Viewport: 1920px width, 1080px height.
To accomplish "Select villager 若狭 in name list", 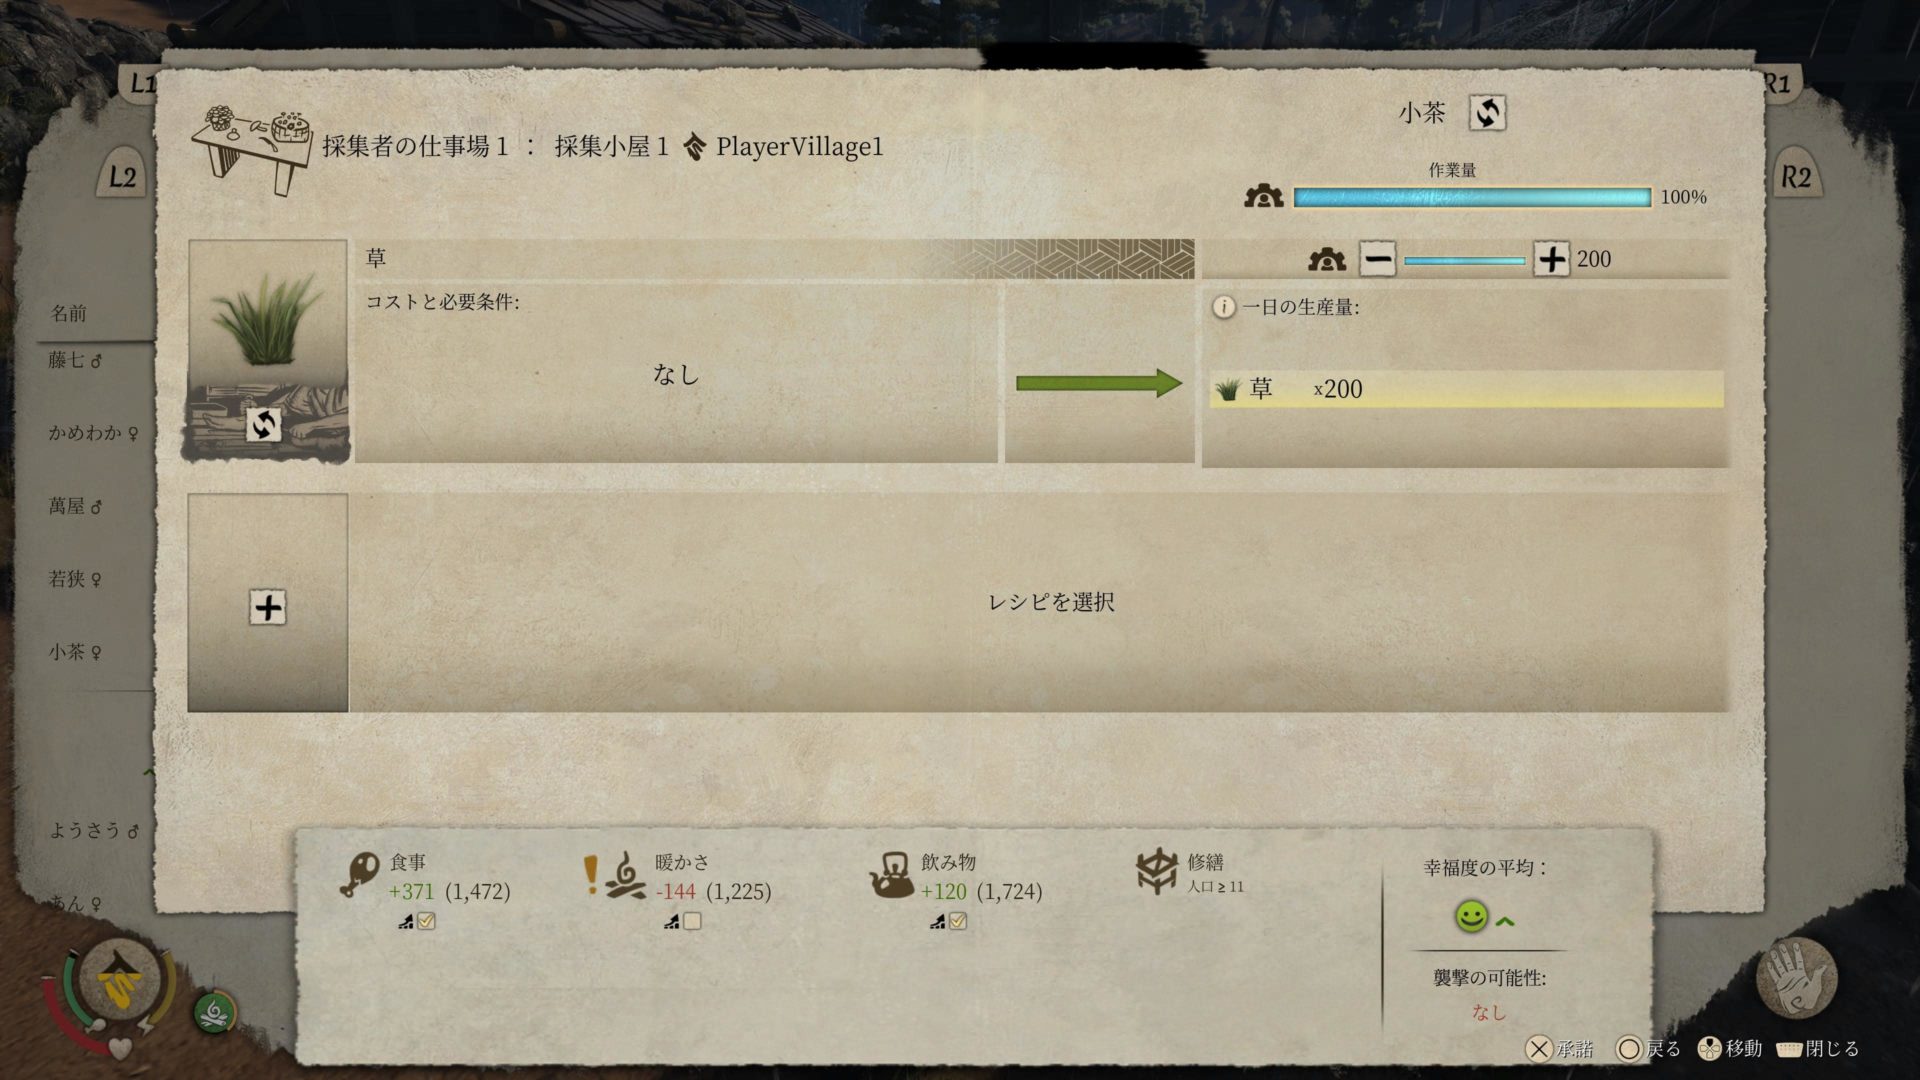I will [x=75, y=579].
